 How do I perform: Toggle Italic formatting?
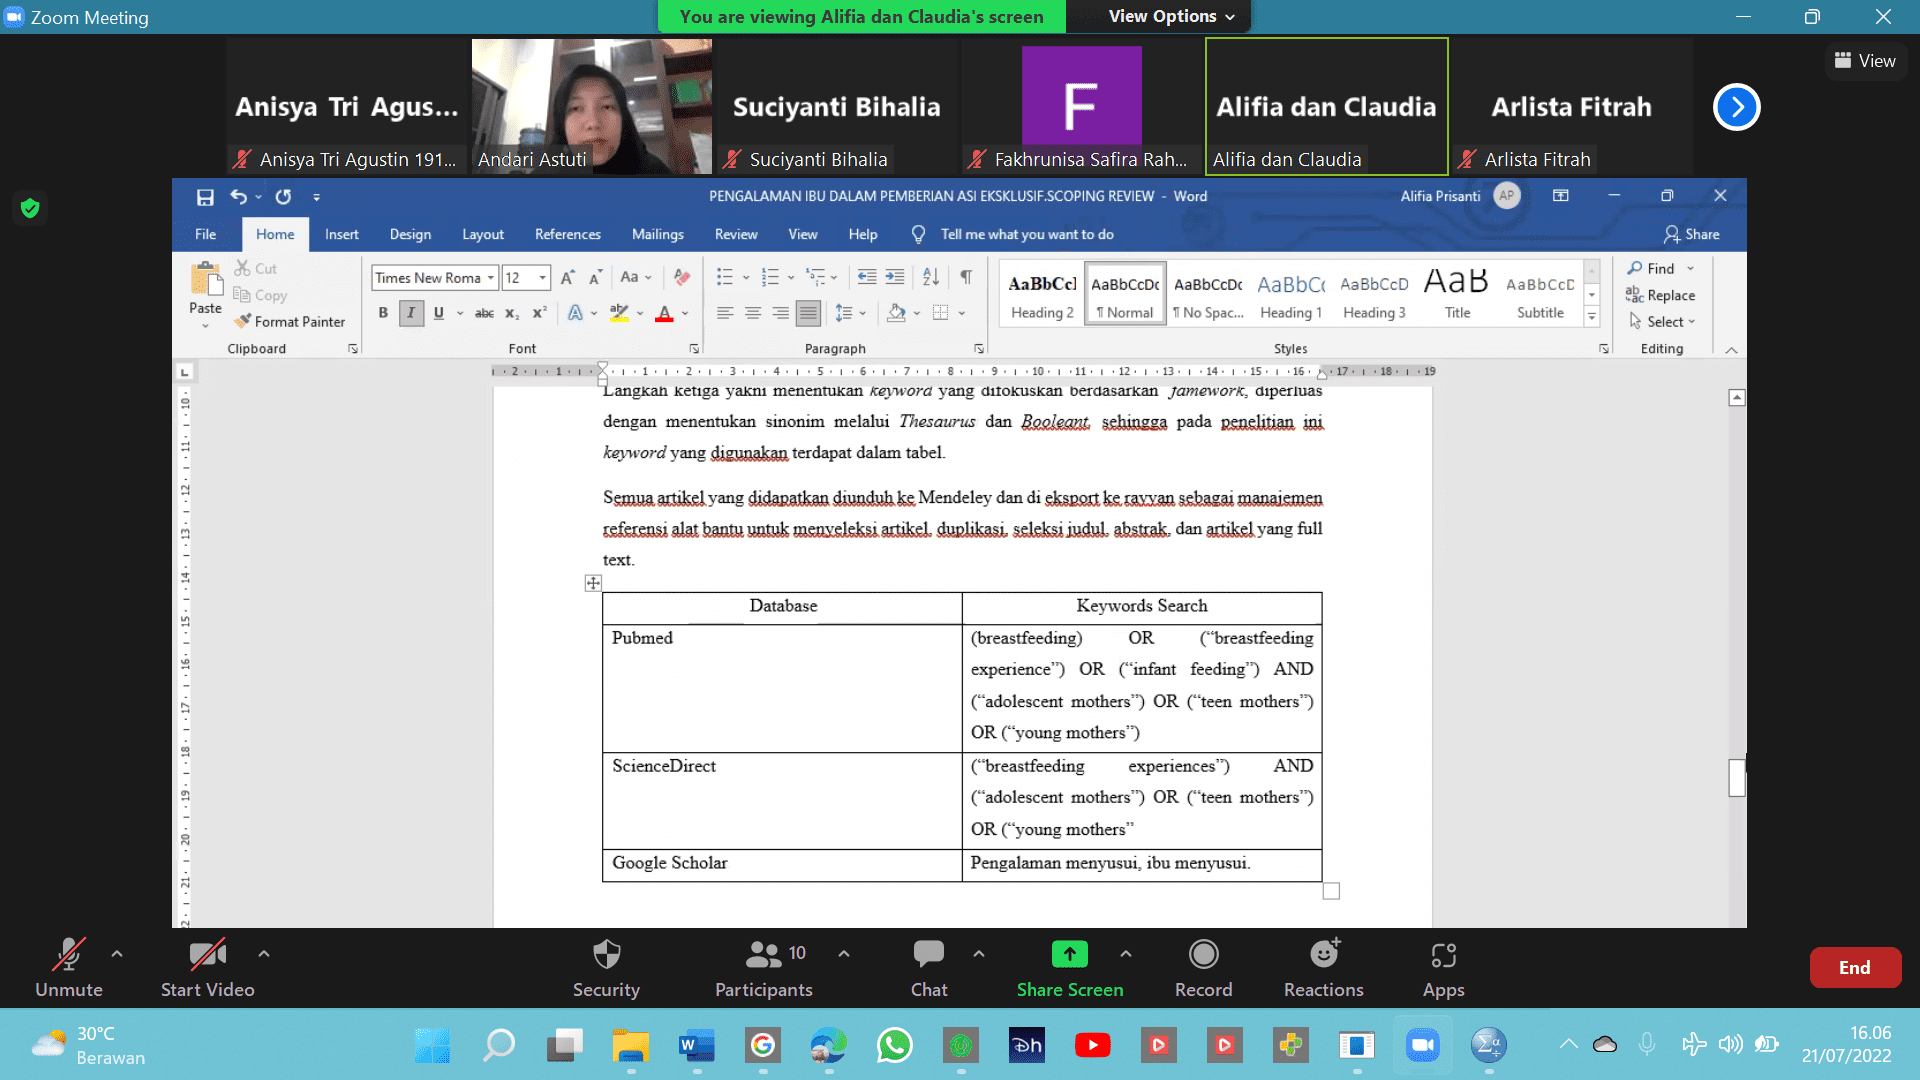click(x=411, y=313)
